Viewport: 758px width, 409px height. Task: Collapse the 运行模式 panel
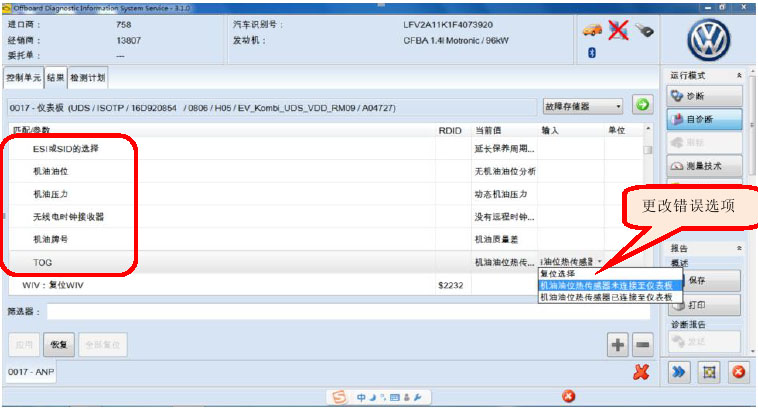739,75
